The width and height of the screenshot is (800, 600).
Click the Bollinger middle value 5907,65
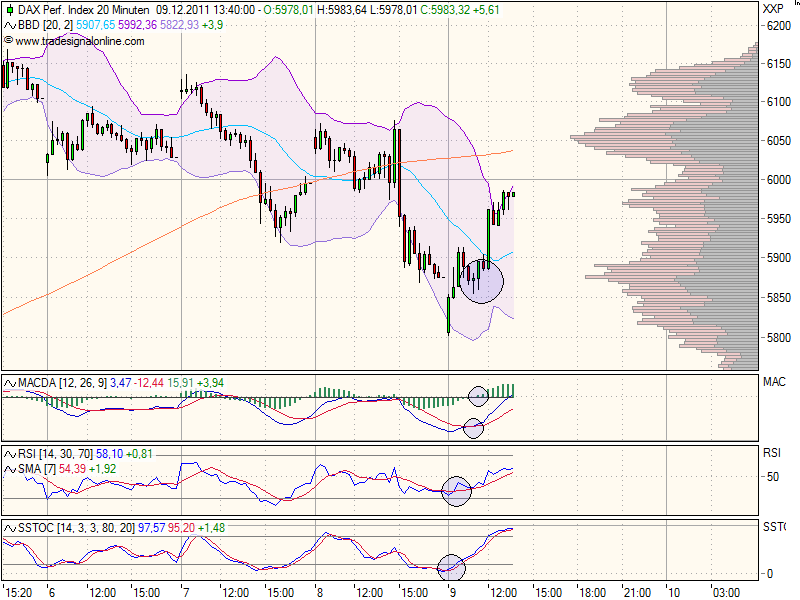click(95, 25)
